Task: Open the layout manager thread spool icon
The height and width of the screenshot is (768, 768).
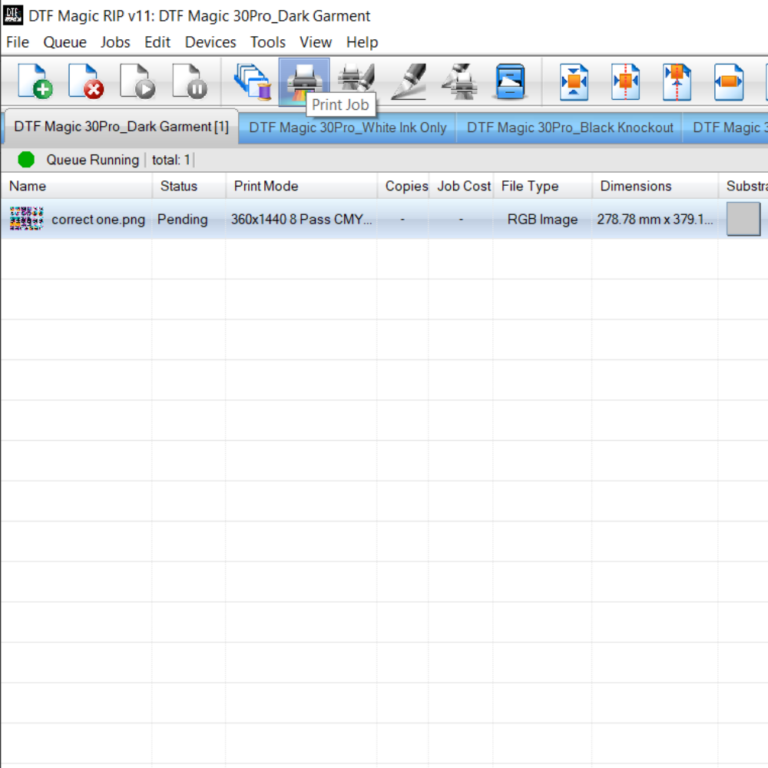Action: coord(253,81)
